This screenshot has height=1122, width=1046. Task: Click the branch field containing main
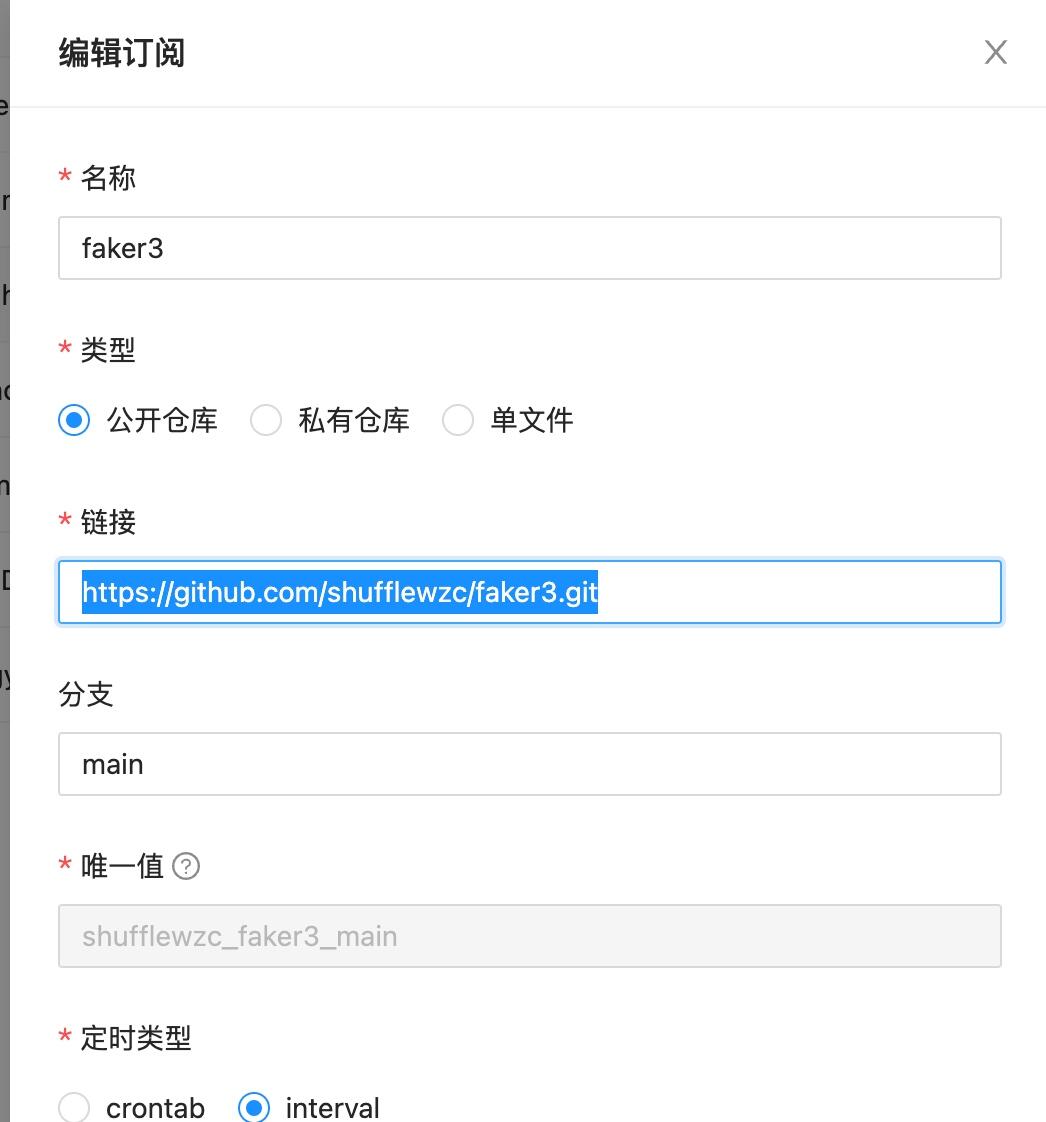530,764
